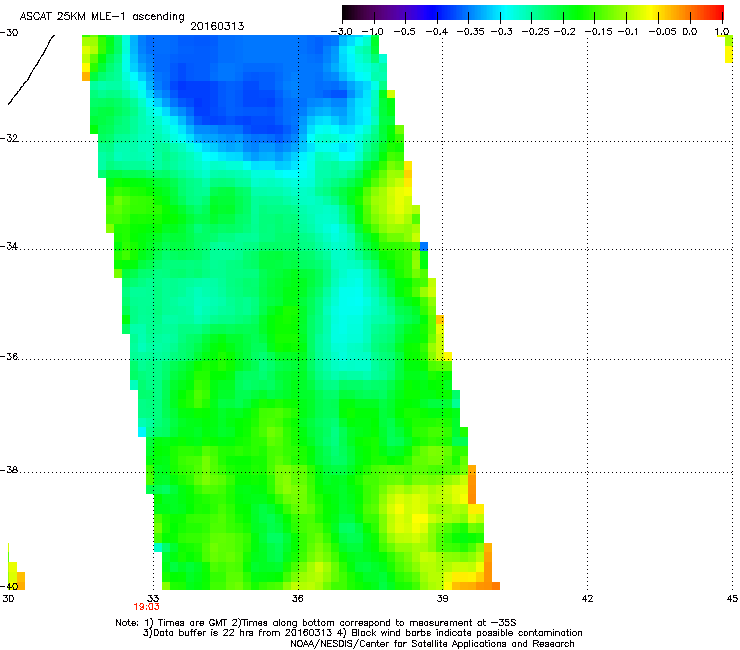
Task: Click the latitude label -32
Action: 9,138
